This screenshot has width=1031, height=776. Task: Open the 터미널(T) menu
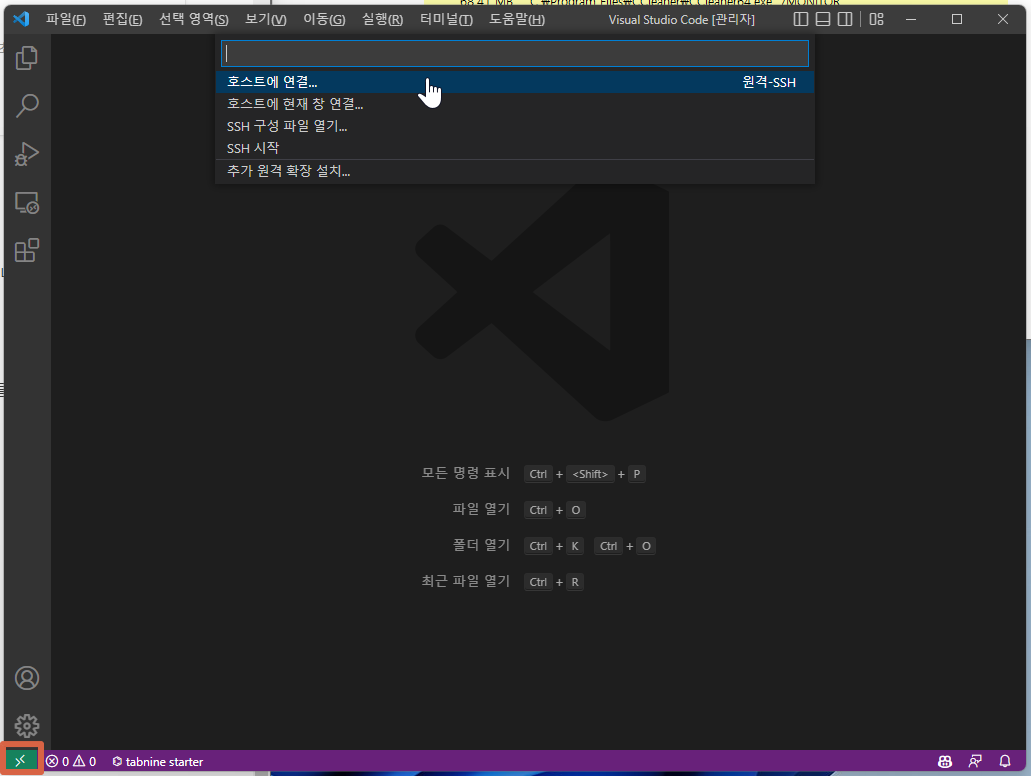(446, 19)
